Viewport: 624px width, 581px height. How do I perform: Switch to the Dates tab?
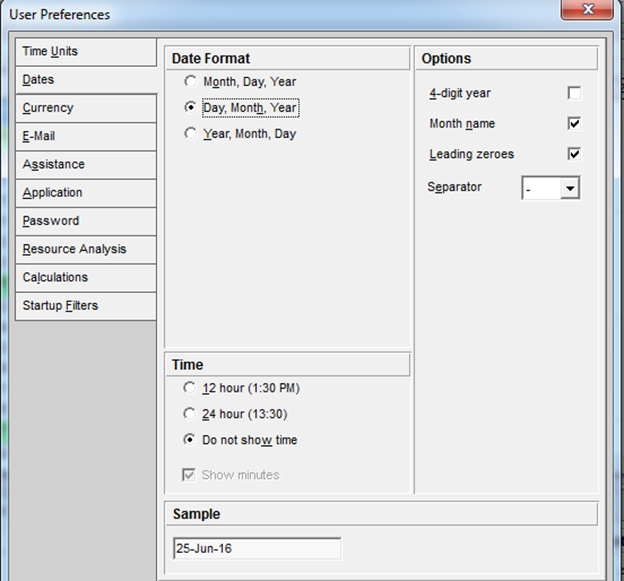[86, 80]
